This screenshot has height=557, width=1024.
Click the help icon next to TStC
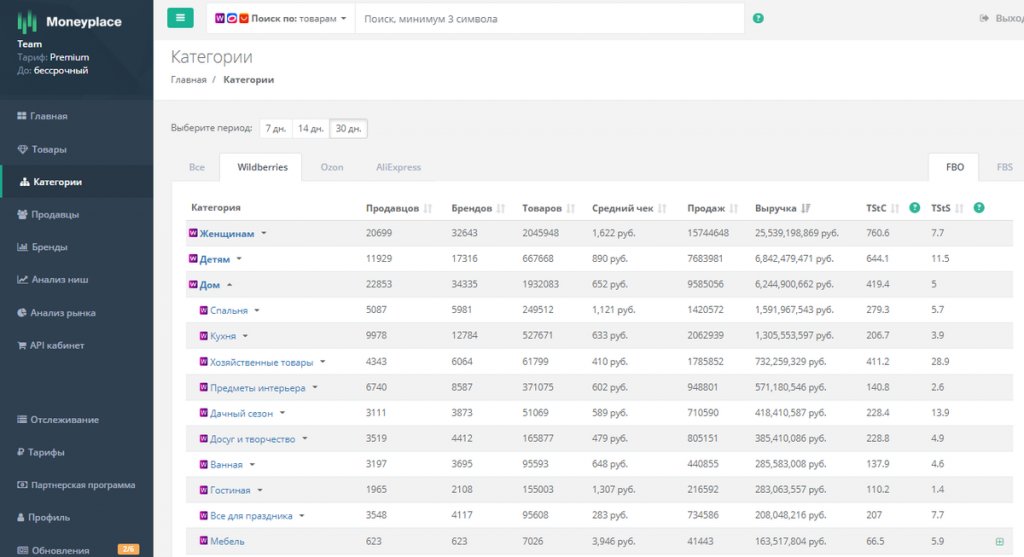pyautogui.click(x=914, y=208)
